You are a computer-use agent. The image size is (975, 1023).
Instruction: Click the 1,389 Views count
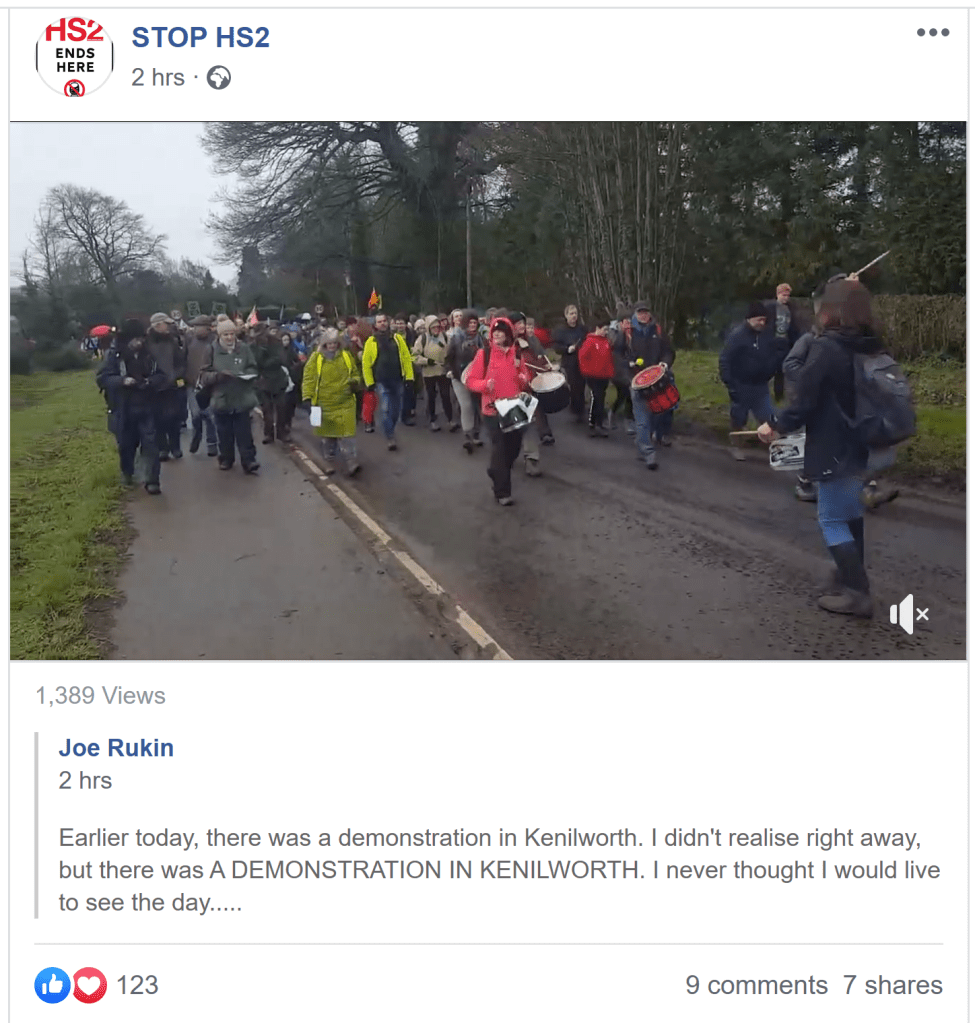click(x=101, y=695)
